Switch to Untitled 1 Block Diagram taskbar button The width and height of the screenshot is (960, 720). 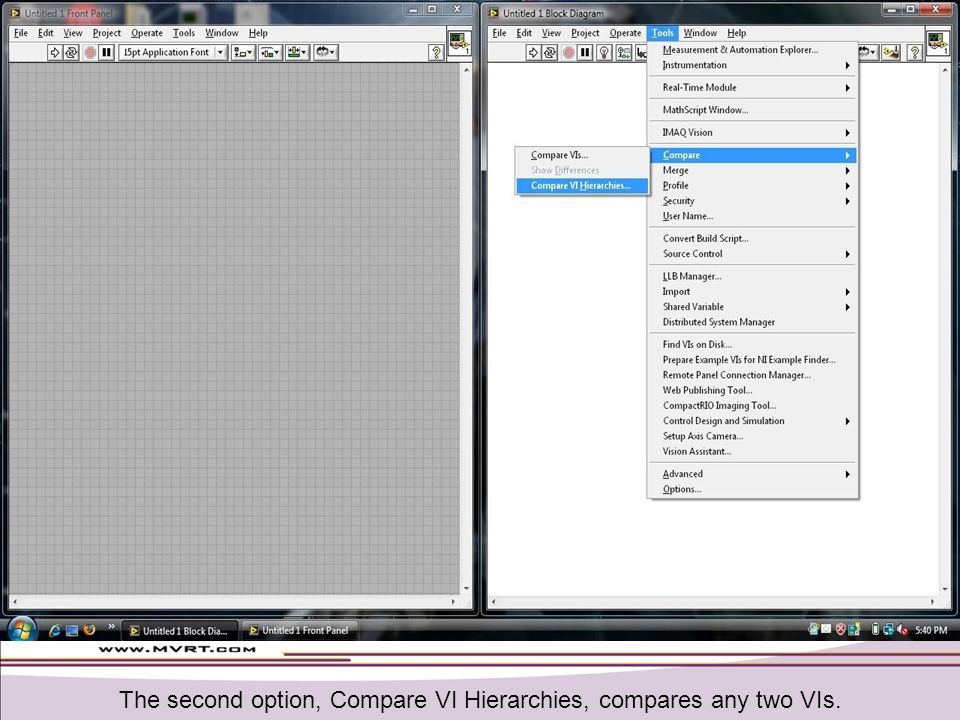pos(179,631)
